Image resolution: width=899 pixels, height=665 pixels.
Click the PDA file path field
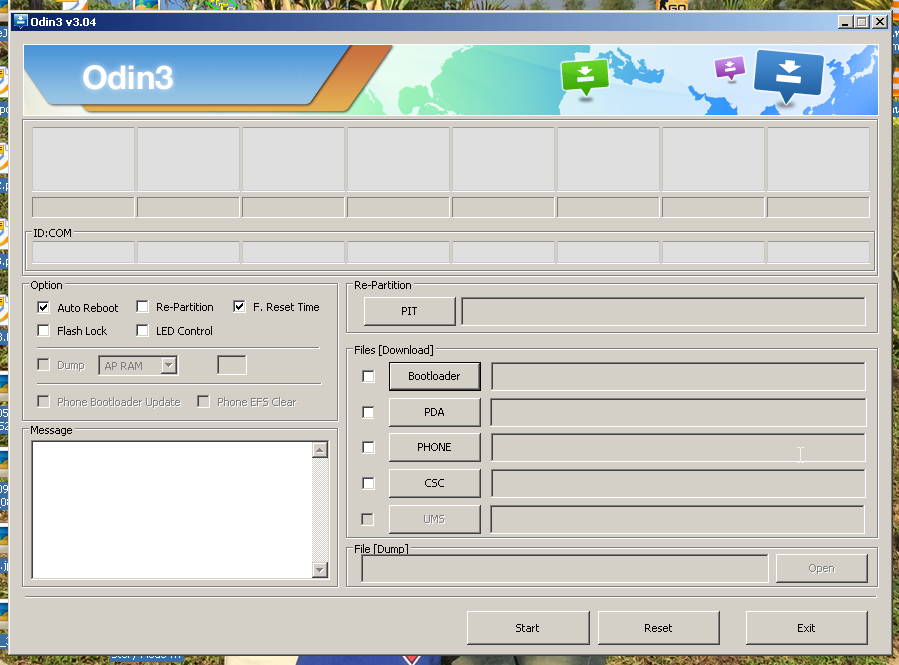pos(678,412)
